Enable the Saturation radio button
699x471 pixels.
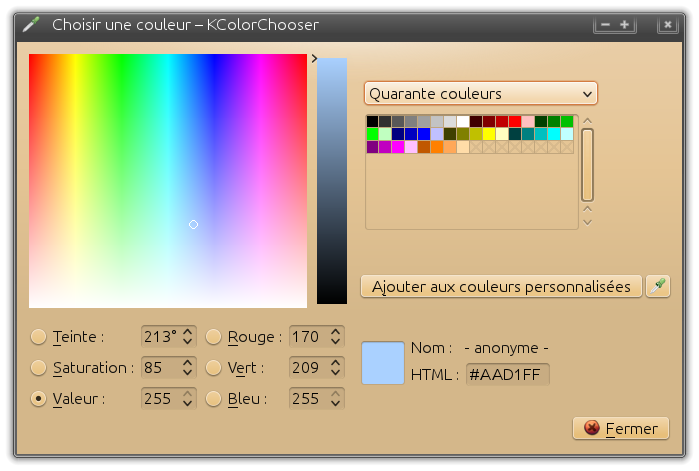coord(39,368)
